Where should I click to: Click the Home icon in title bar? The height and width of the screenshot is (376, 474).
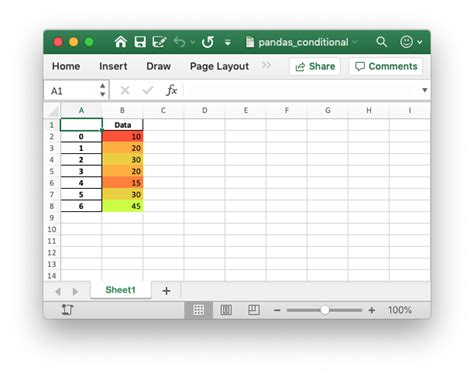pyautogui.click(x=121, y=42)
